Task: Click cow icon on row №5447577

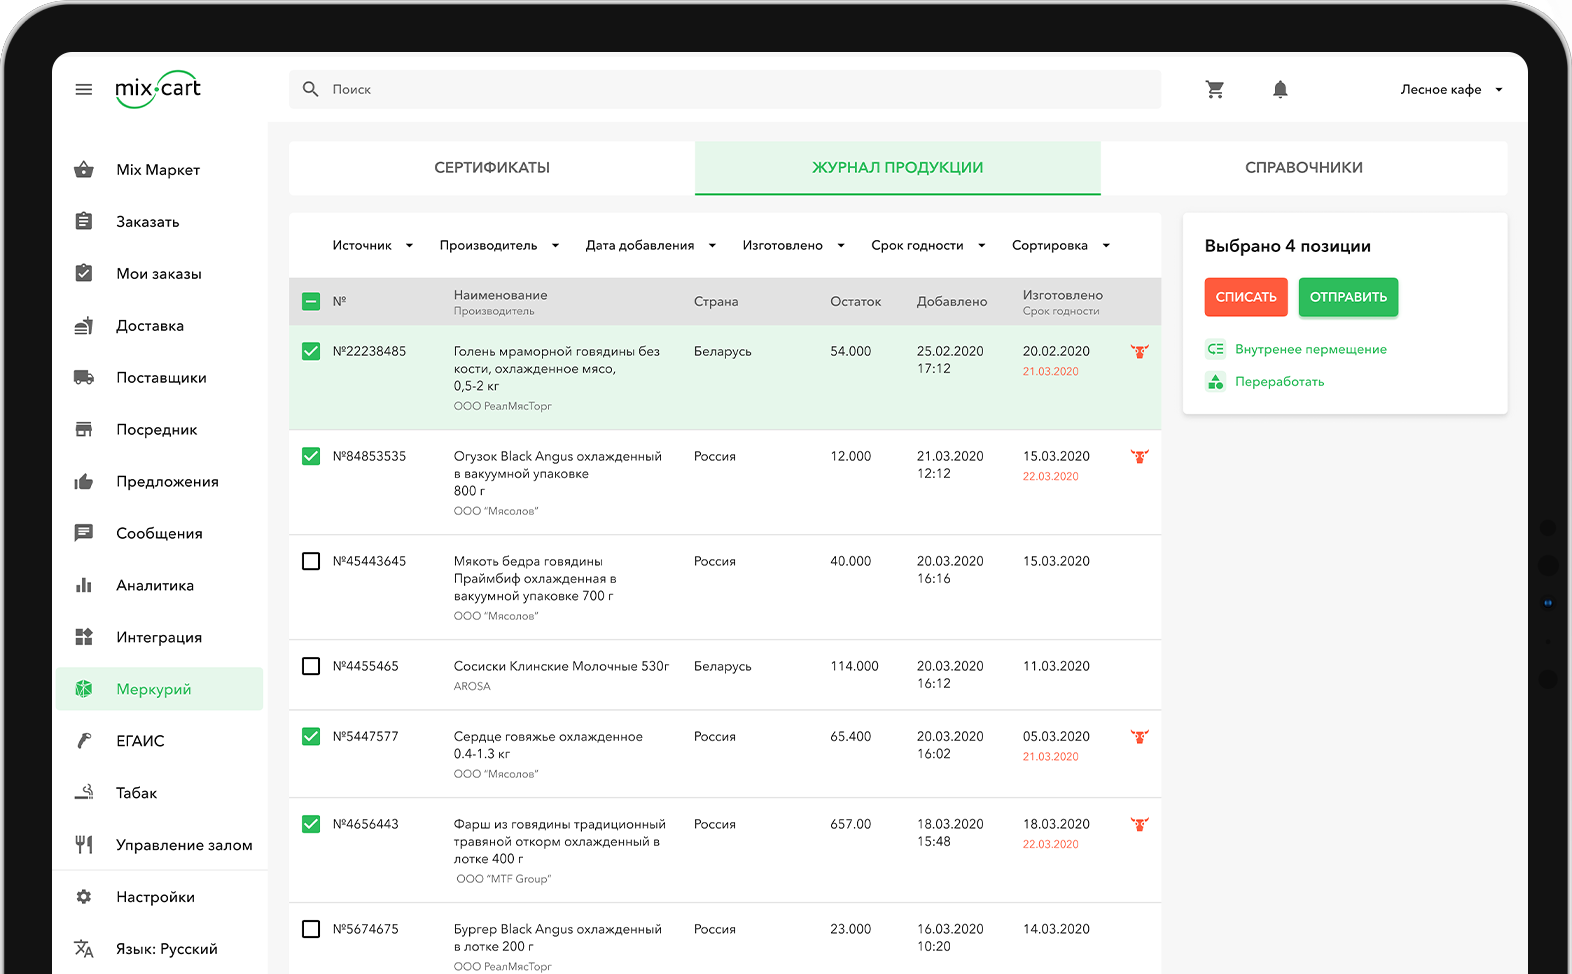Action: tap(1139, 736)
